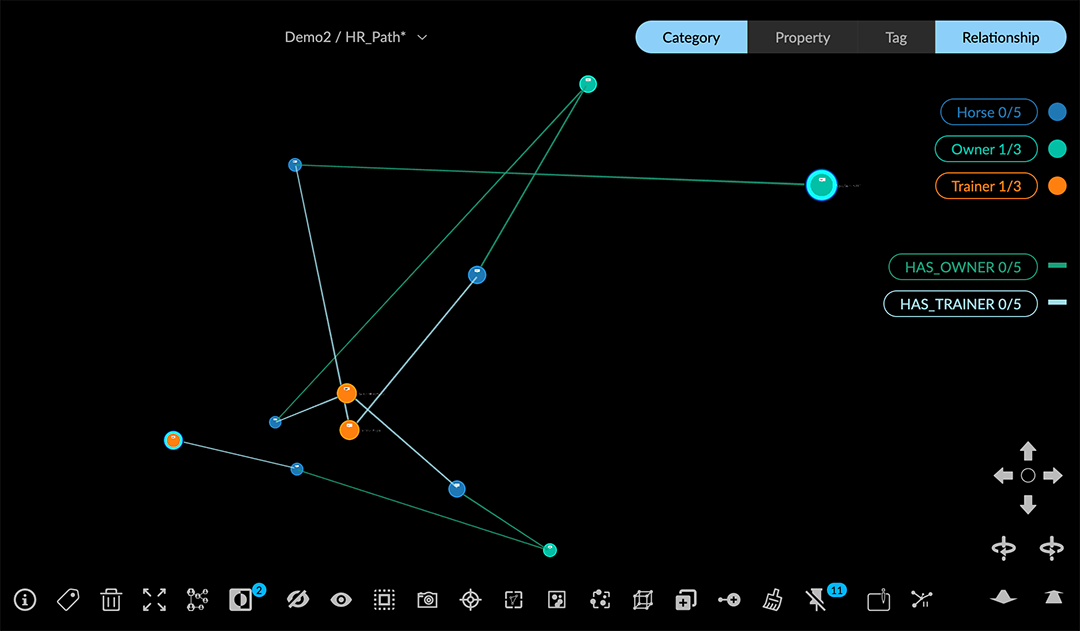This screenshot has height=631, width=1080.
Task: Click the open eye show icon
Action: 341,599
